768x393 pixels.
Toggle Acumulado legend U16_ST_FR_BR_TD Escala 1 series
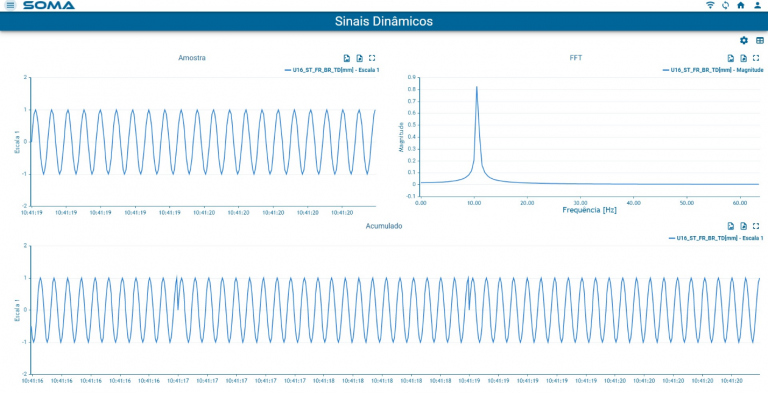(716, 239)
